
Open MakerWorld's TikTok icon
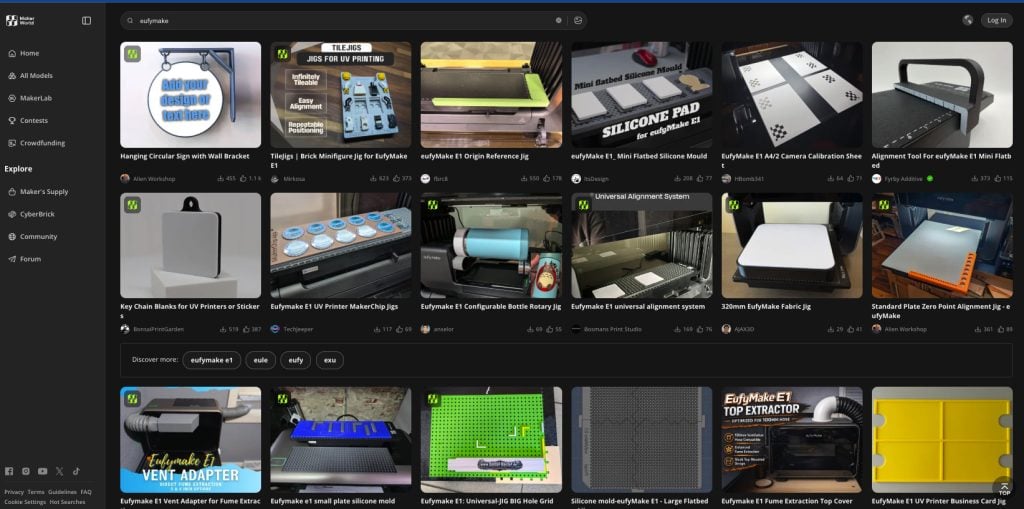pos(76,471)
